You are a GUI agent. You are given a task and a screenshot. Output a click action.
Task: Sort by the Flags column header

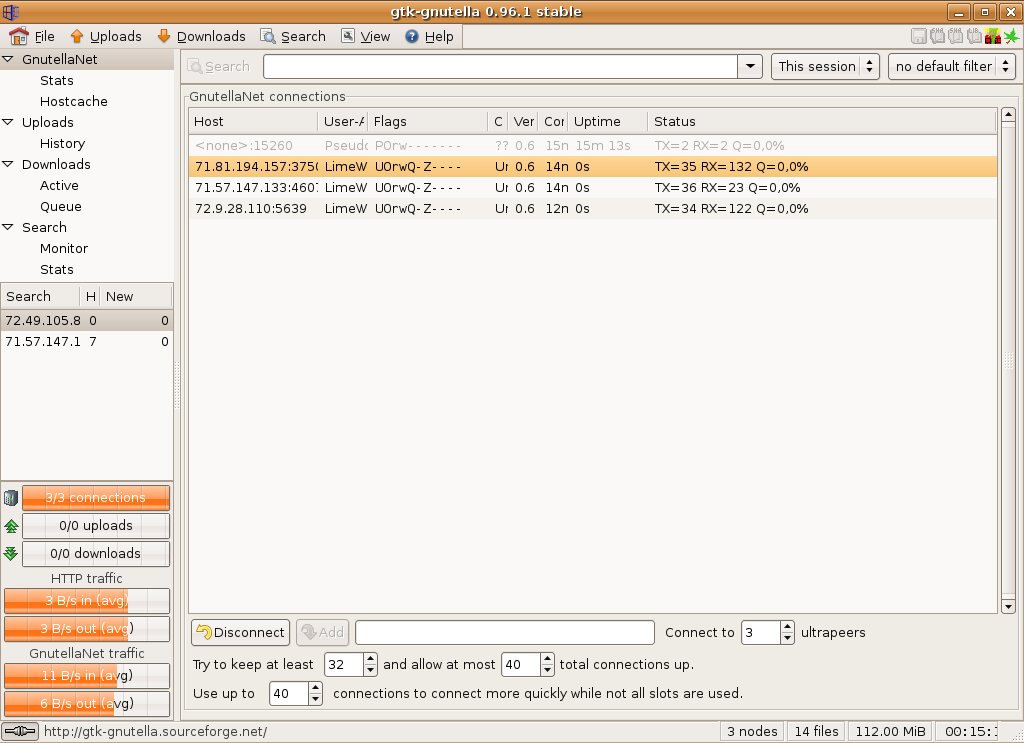tap(428, 121)
